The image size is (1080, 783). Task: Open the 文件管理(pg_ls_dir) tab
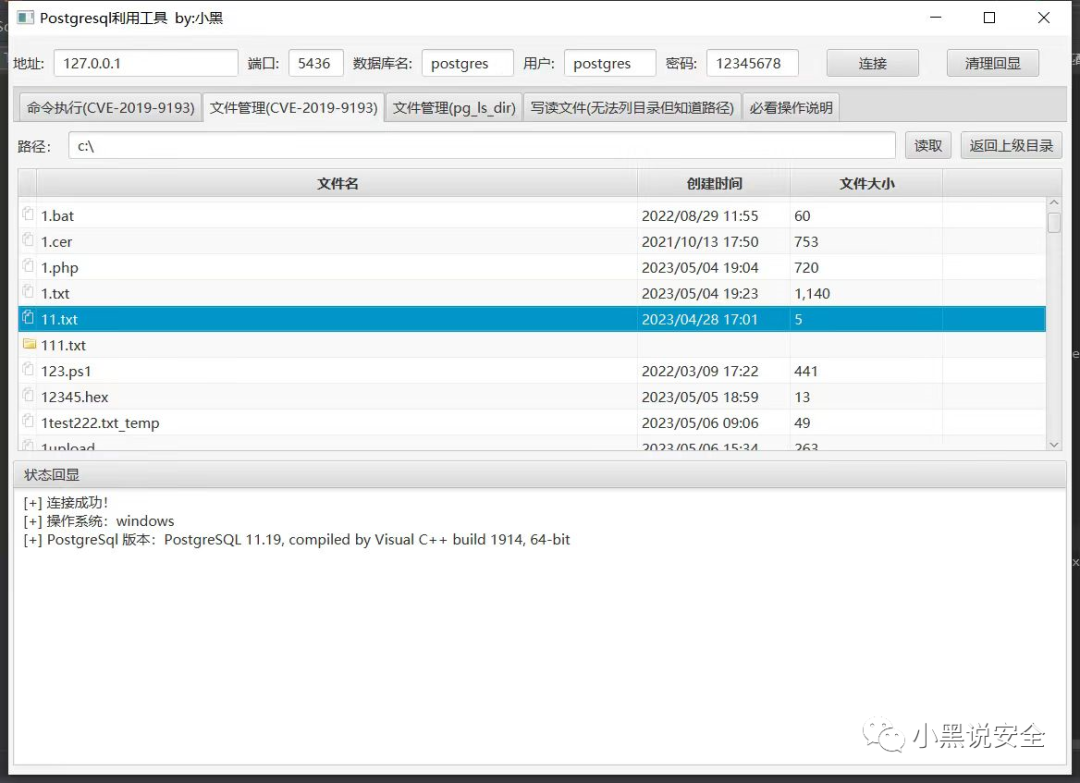(x=454, y=107)
